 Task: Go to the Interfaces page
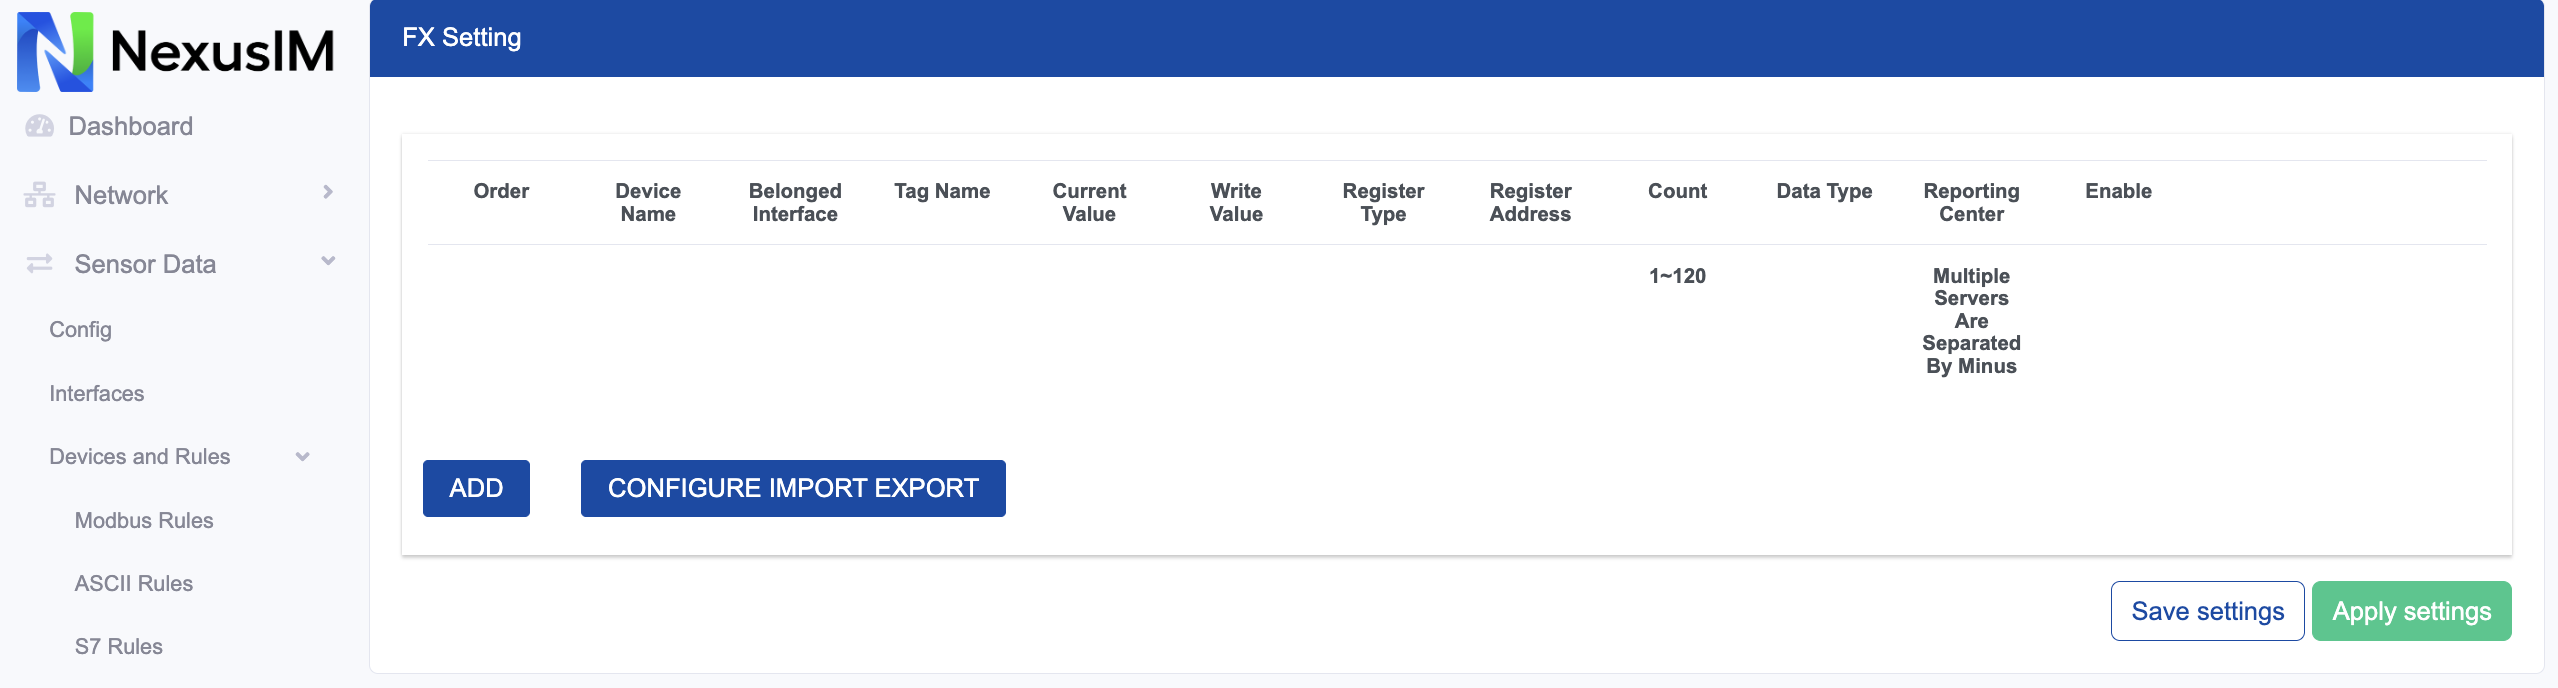(x=96, y=393)
